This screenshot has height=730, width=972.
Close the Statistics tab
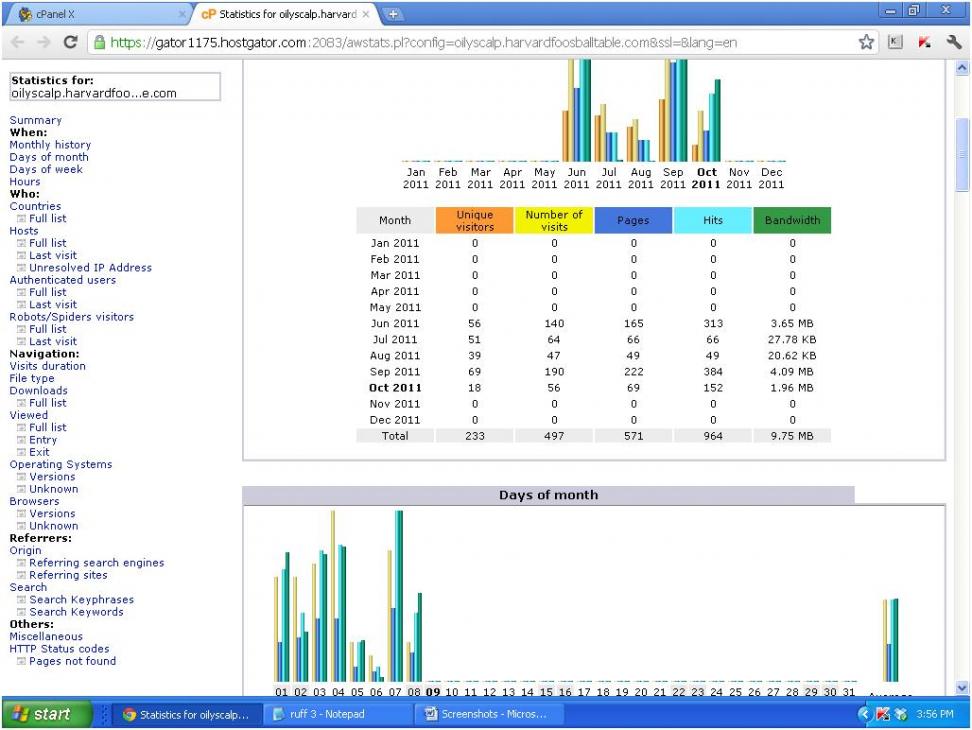[366, 15]
